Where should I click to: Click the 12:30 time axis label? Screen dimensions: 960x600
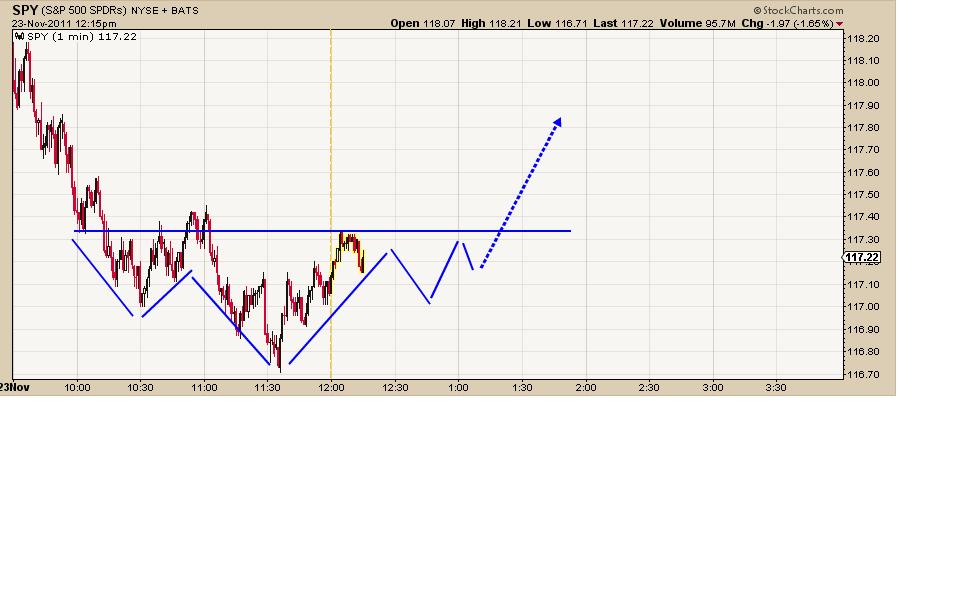(395, 388)
